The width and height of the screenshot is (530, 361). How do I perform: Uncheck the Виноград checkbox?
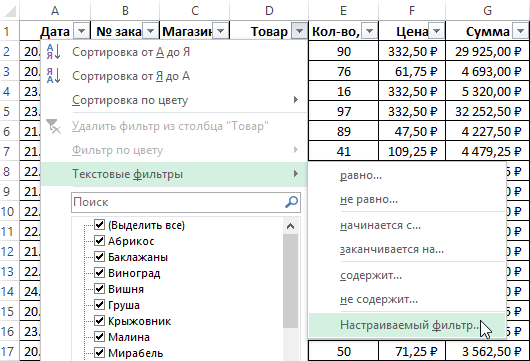coord(99,272)
